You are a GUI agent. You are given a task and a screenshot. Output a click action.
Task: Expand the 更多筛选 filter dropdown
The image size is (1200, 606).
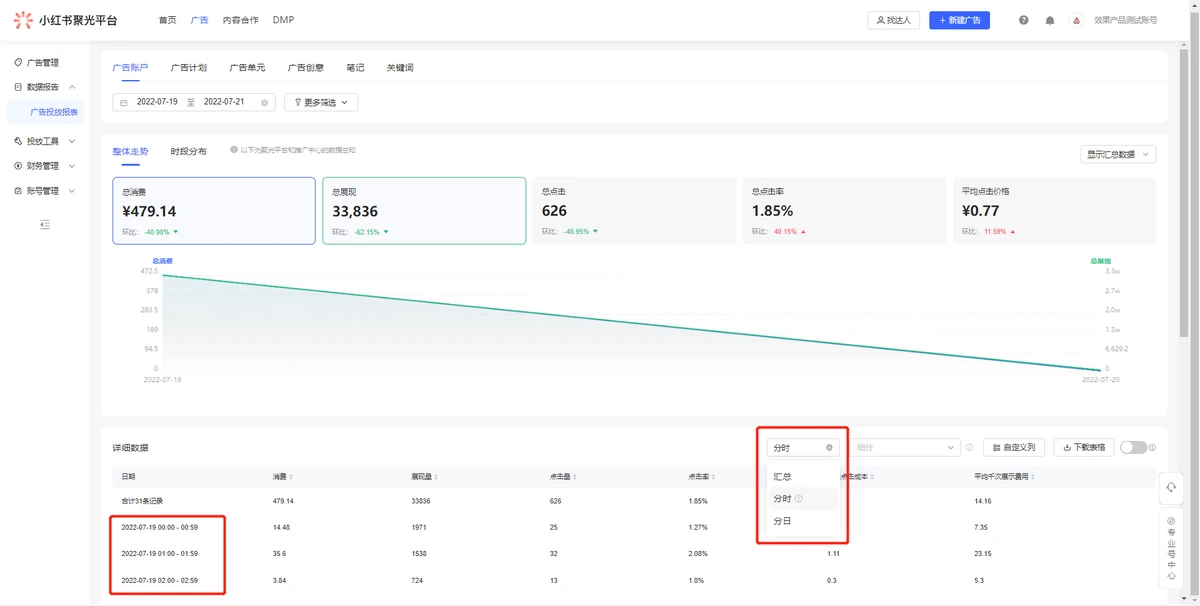(x=321, y=102)
